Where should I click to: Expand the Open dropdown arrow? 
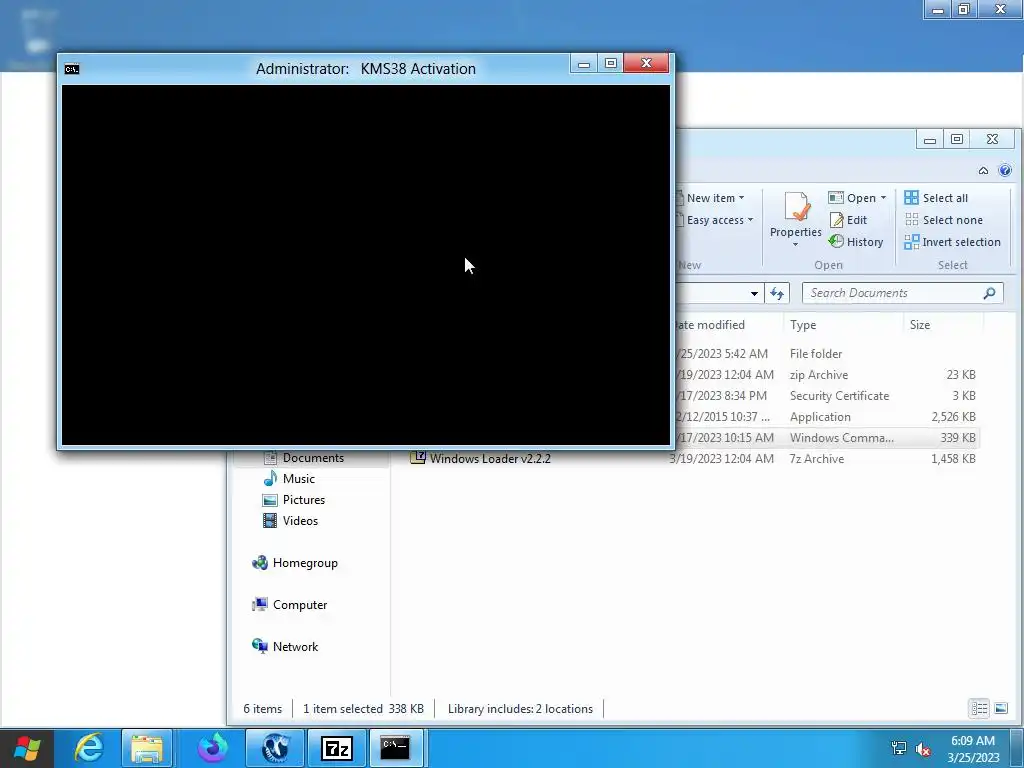(884, 198)
